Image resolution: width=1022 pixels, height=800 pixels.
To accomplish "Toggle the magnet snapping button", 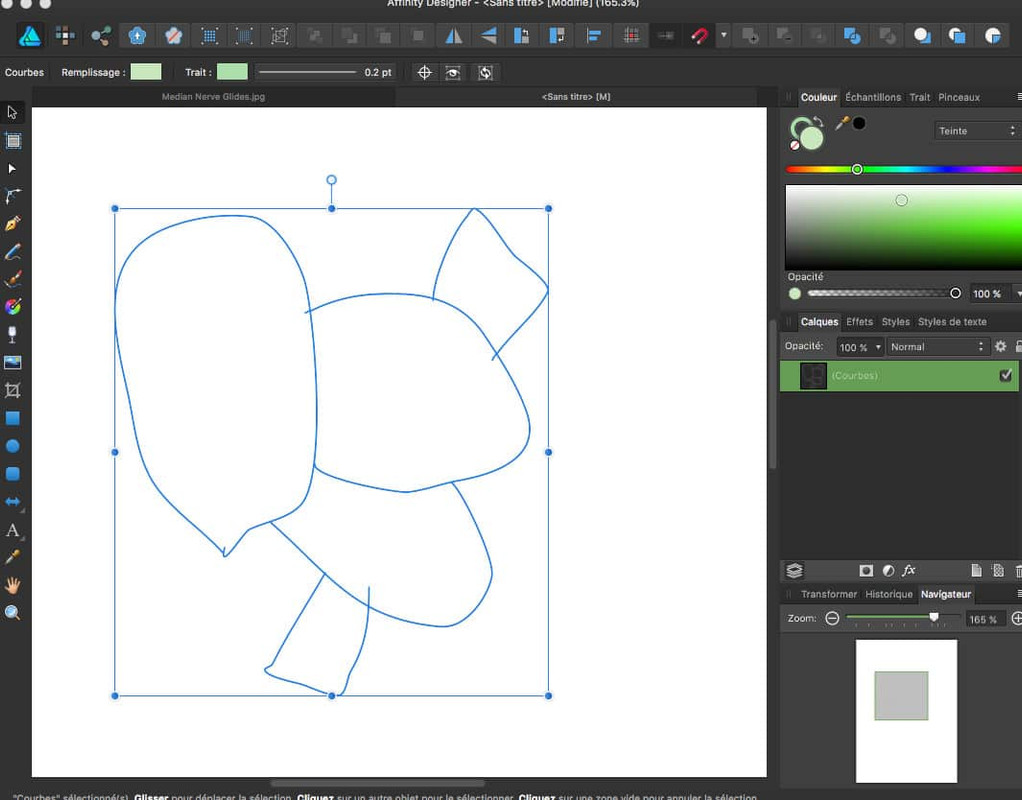I will click(700, 36).
